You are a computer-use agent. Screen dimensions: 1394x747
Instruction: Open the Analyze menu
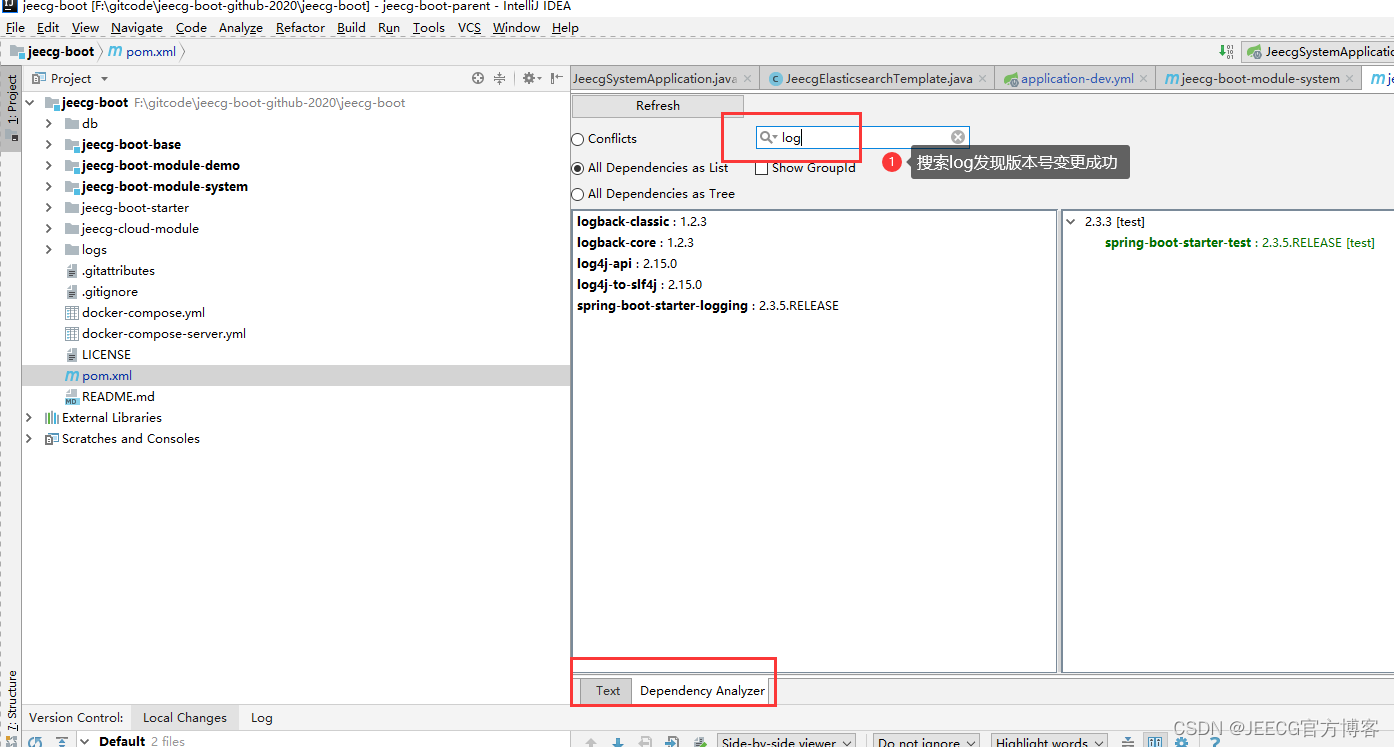[240, 28]
